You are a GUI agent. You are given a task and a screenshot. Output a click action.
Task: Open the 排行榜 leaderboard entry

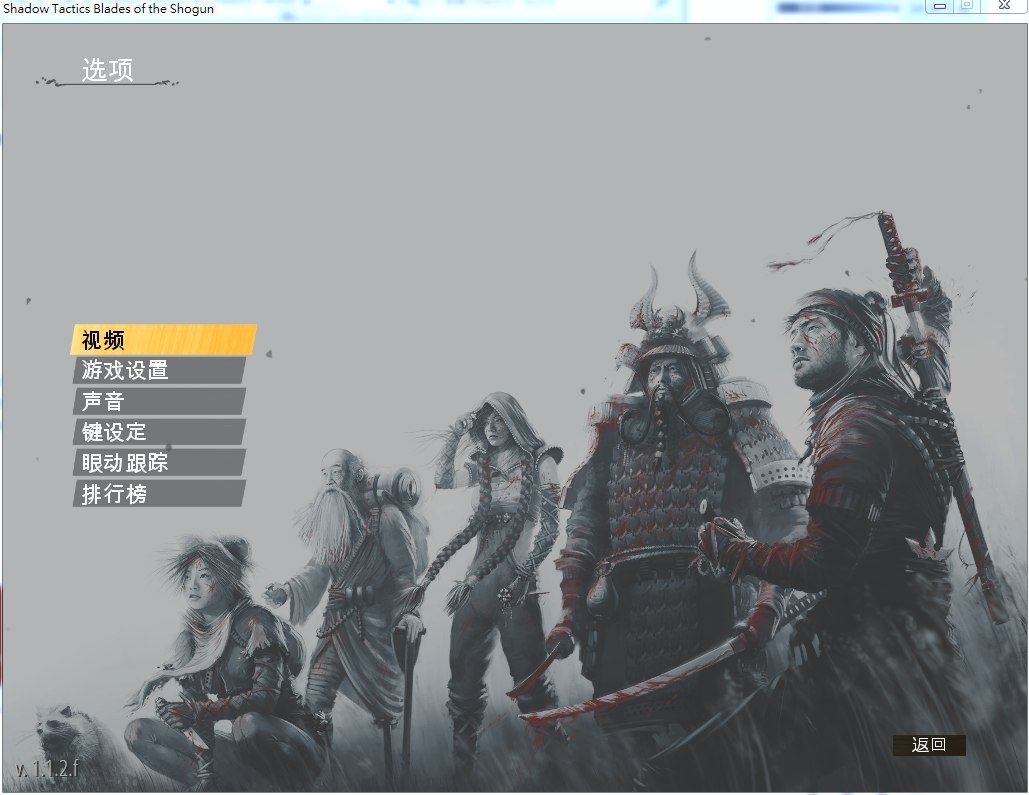pyautogui.click(x=159, y=494)
